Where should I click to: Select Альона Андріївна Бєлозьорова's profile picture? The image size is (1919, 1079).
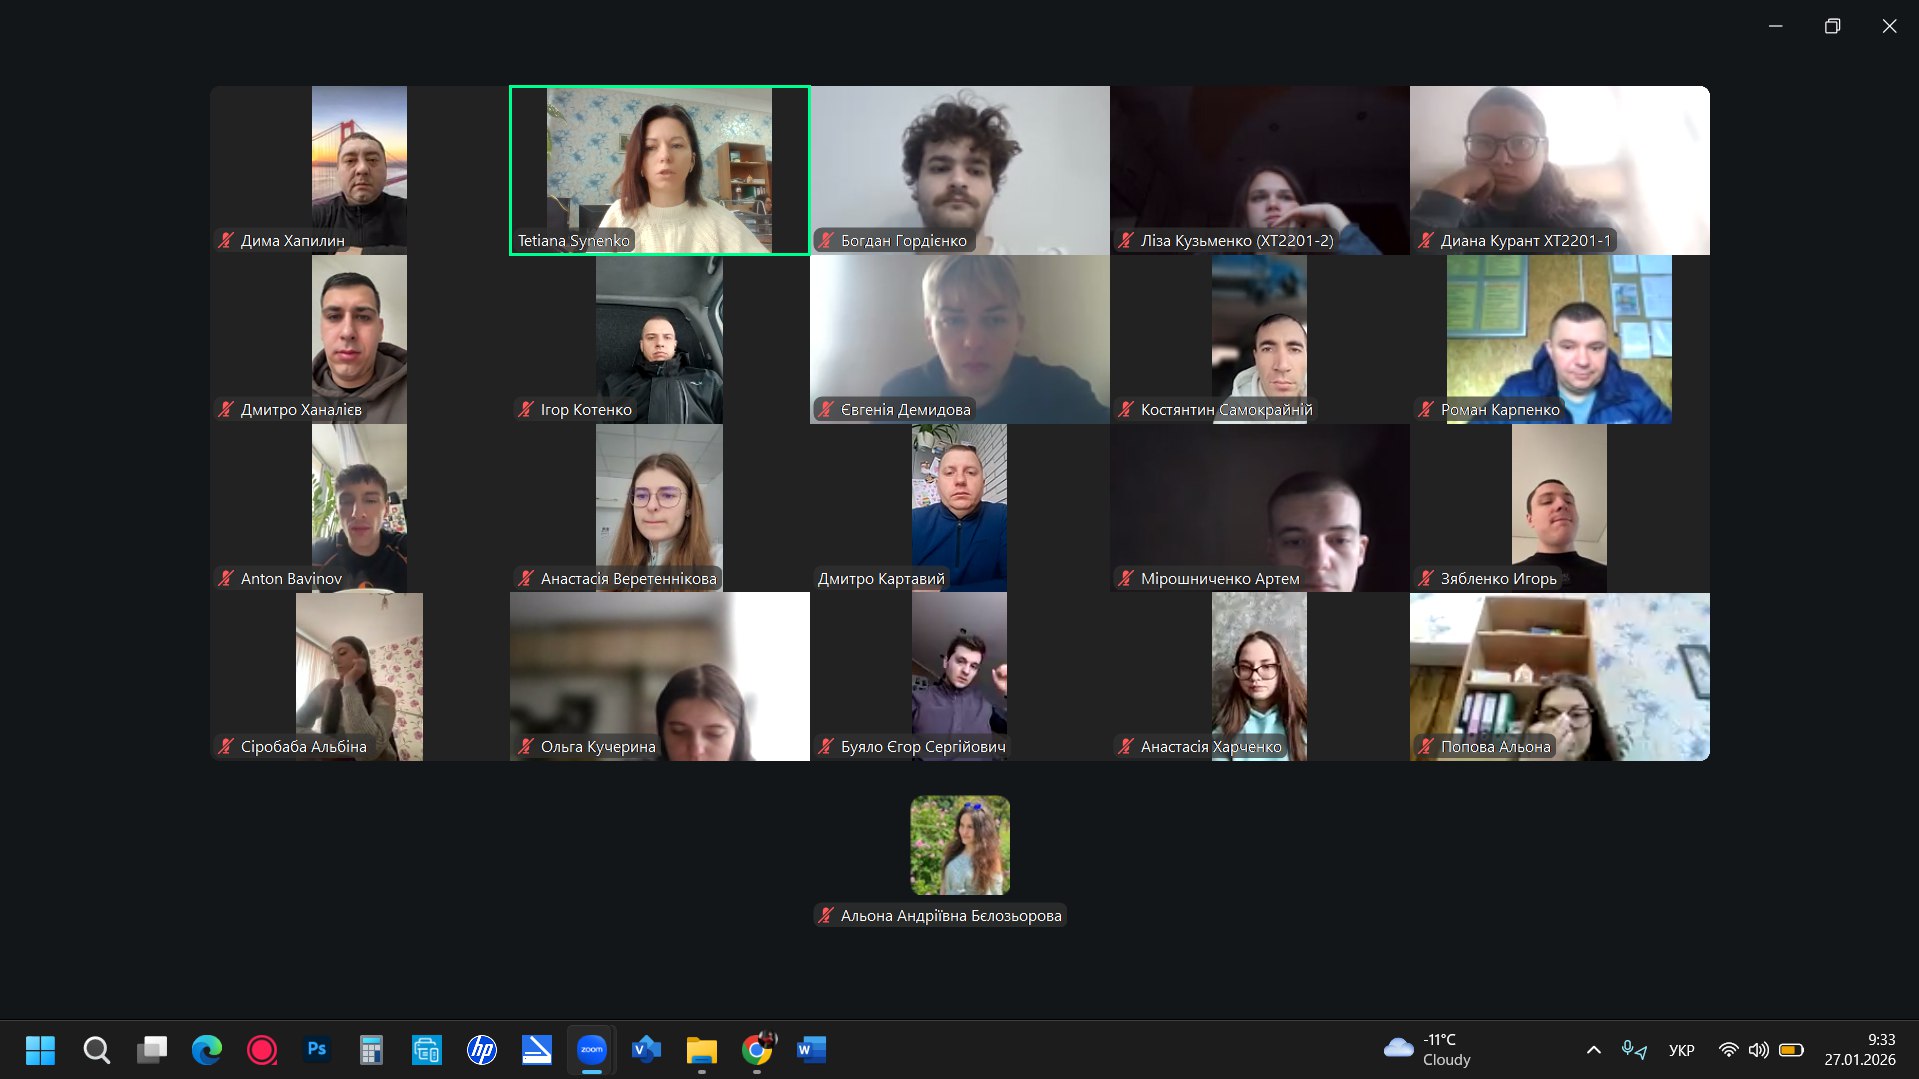click(x=959, y=845)
